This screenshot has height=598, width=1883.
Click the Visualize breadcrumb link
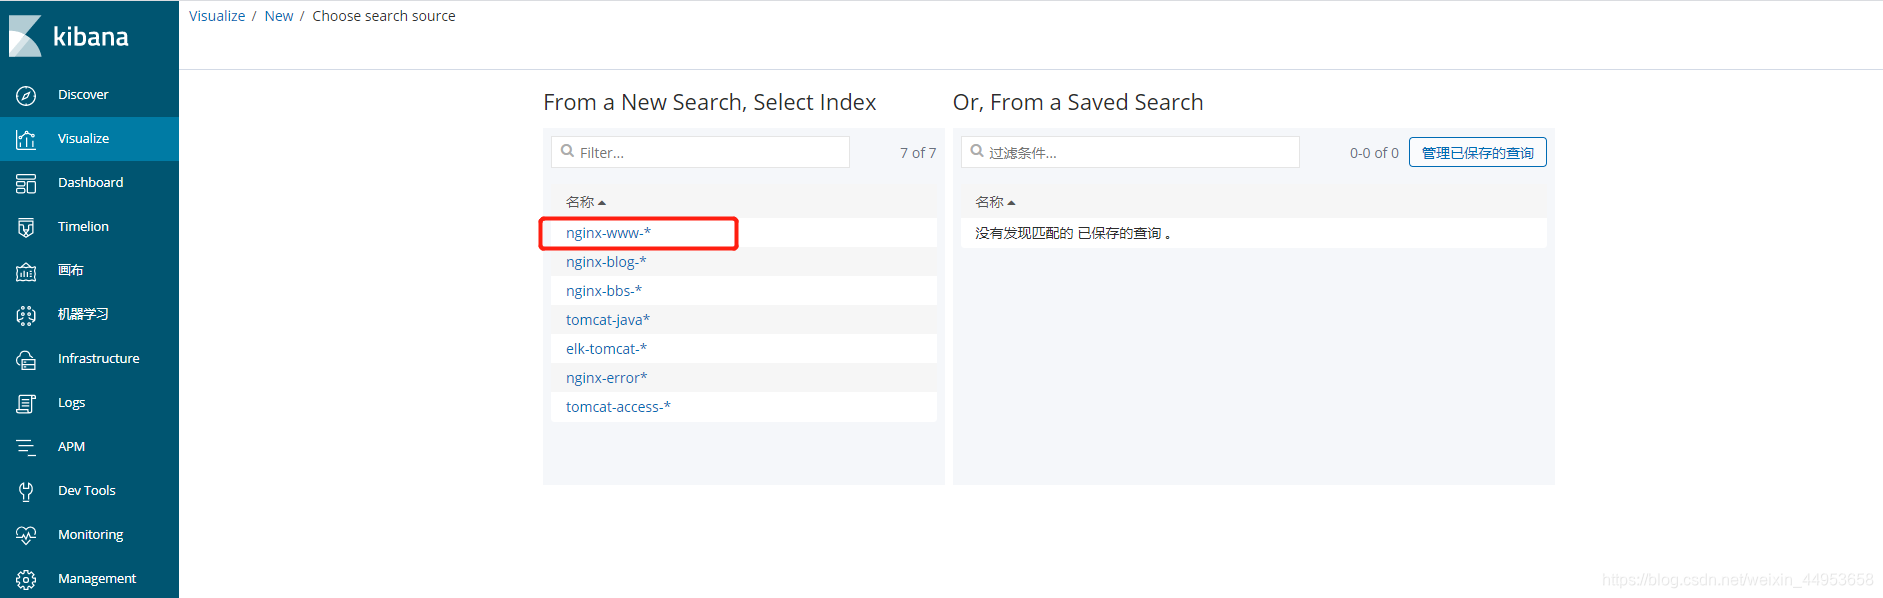(217, 16)
